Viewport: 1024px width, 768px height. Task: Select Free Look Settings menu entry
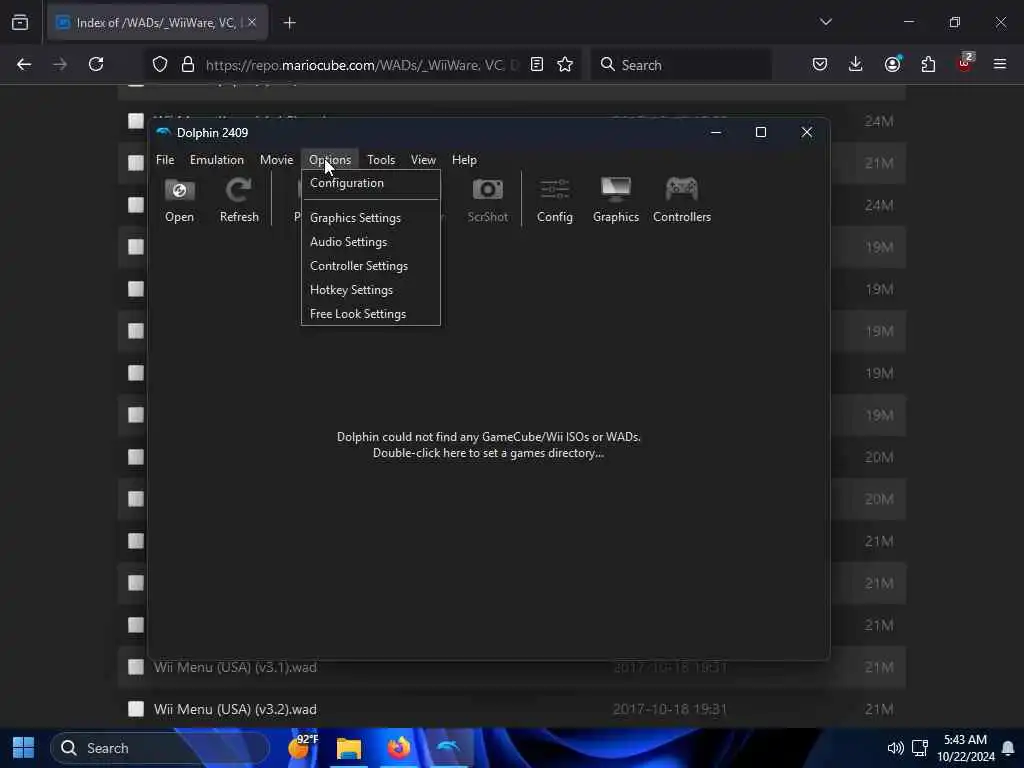(370, 314)
